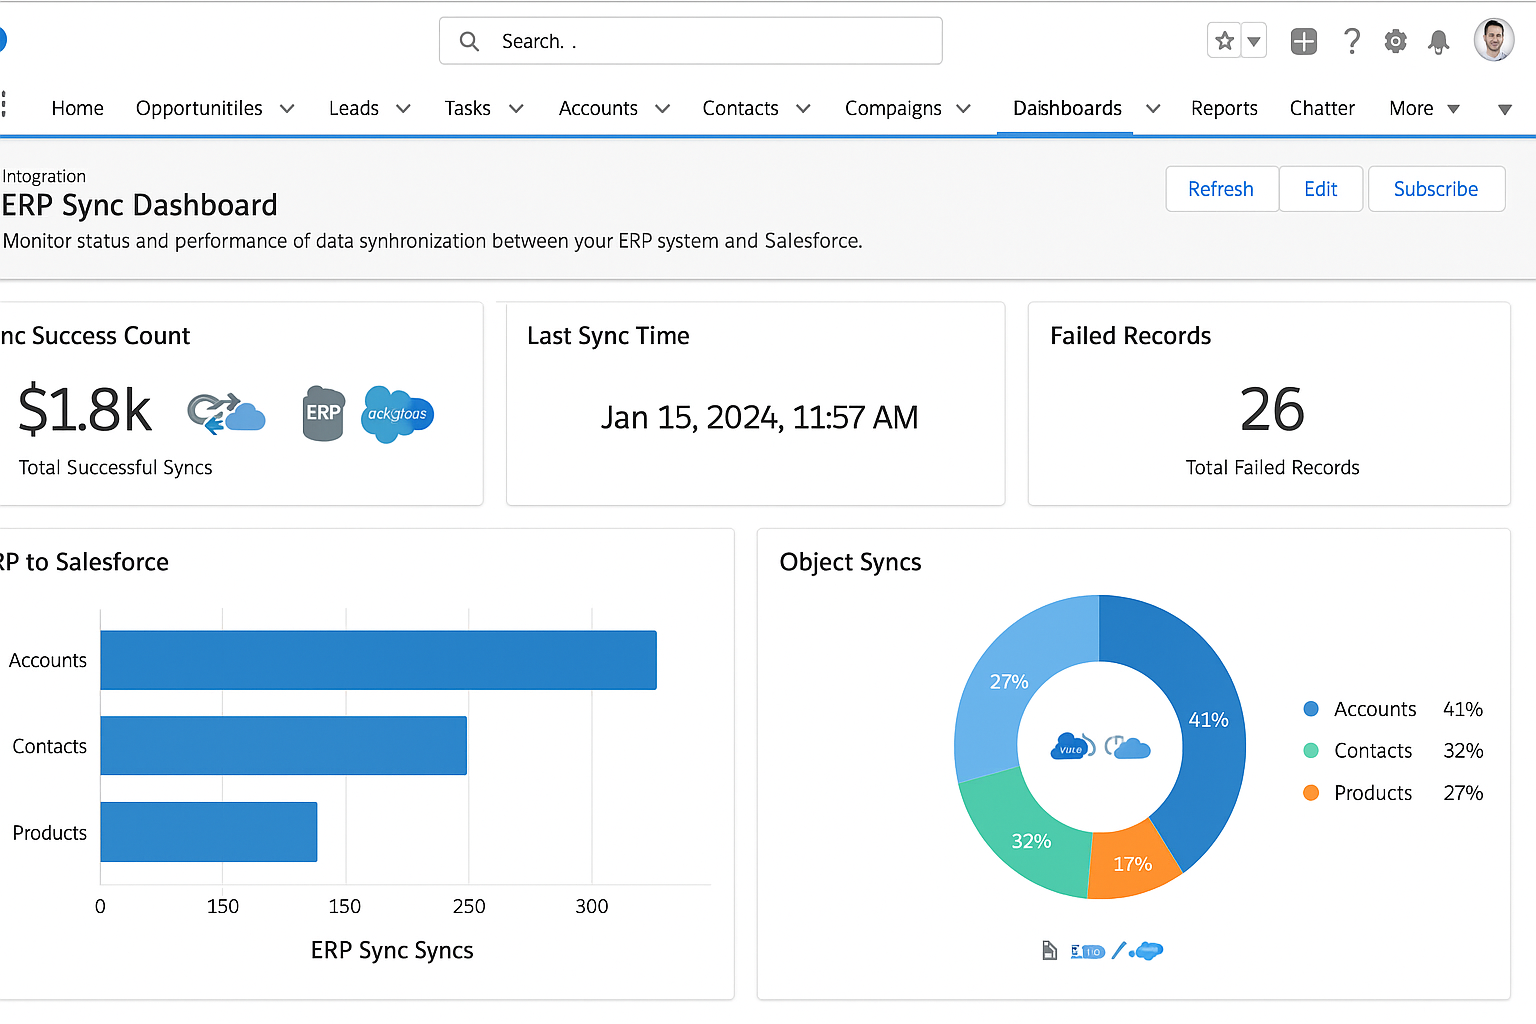Expand the Dashboards tab dropdown
The height and width of the screenshot is (1024, 1536).
(x=1153, y=108)
